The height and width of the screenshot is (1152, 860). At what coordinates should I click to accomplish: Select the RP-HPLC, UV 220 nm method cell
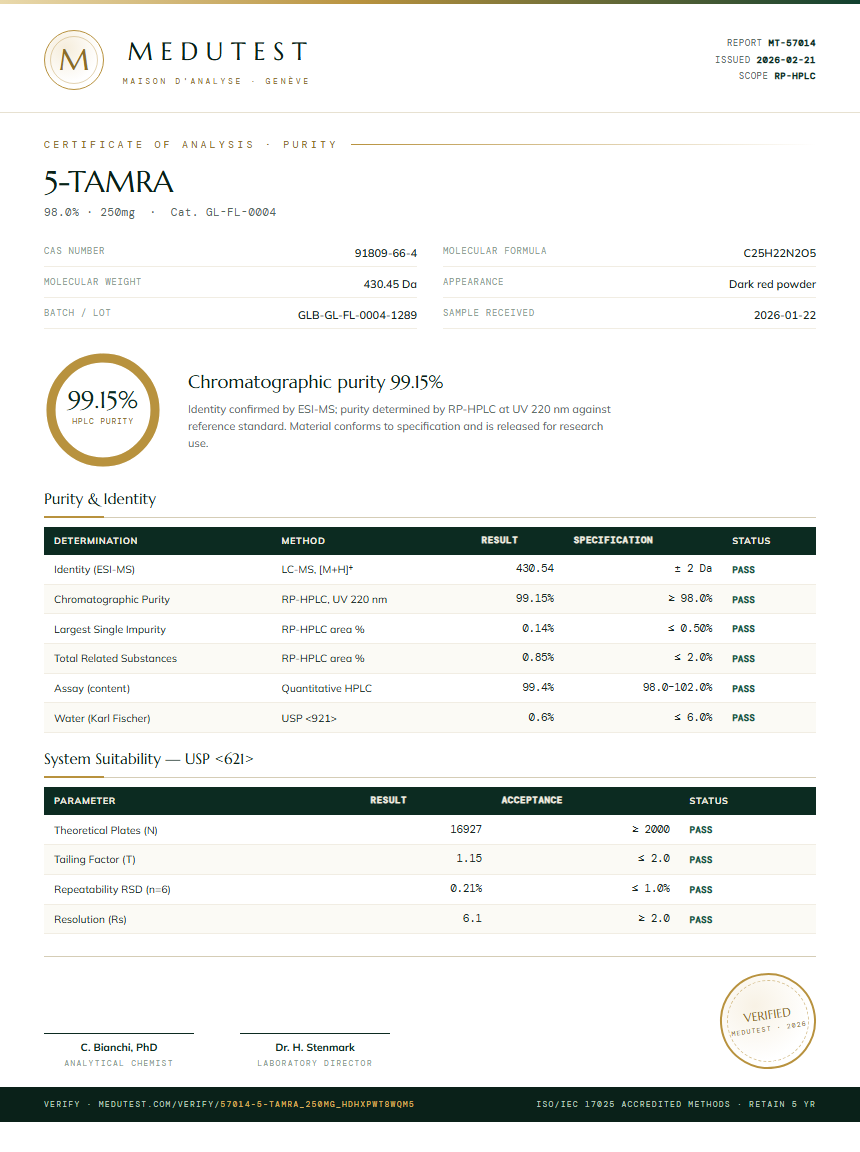point(334,600)
